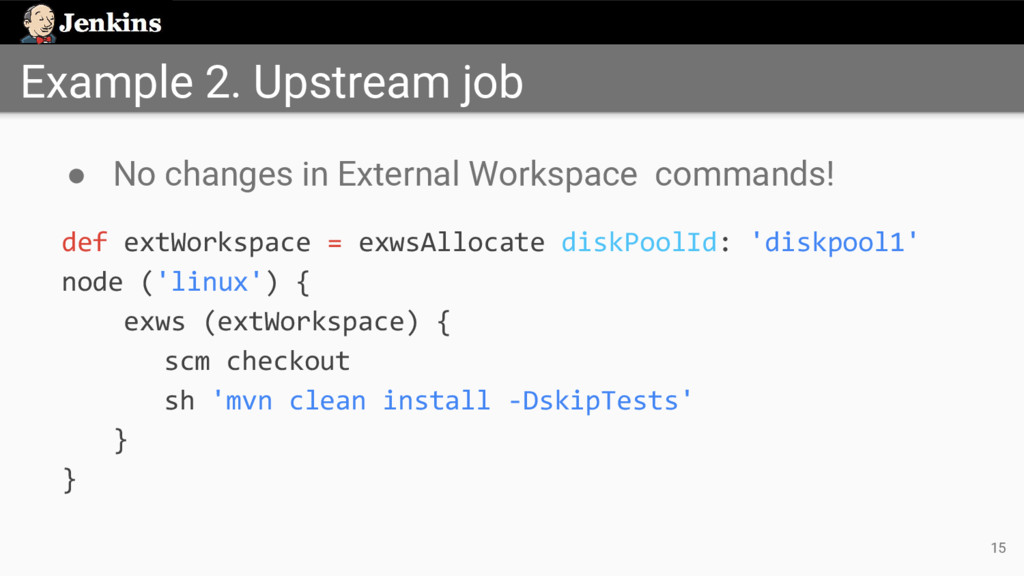Select the 'linux' label string

(x=210, y=283)
